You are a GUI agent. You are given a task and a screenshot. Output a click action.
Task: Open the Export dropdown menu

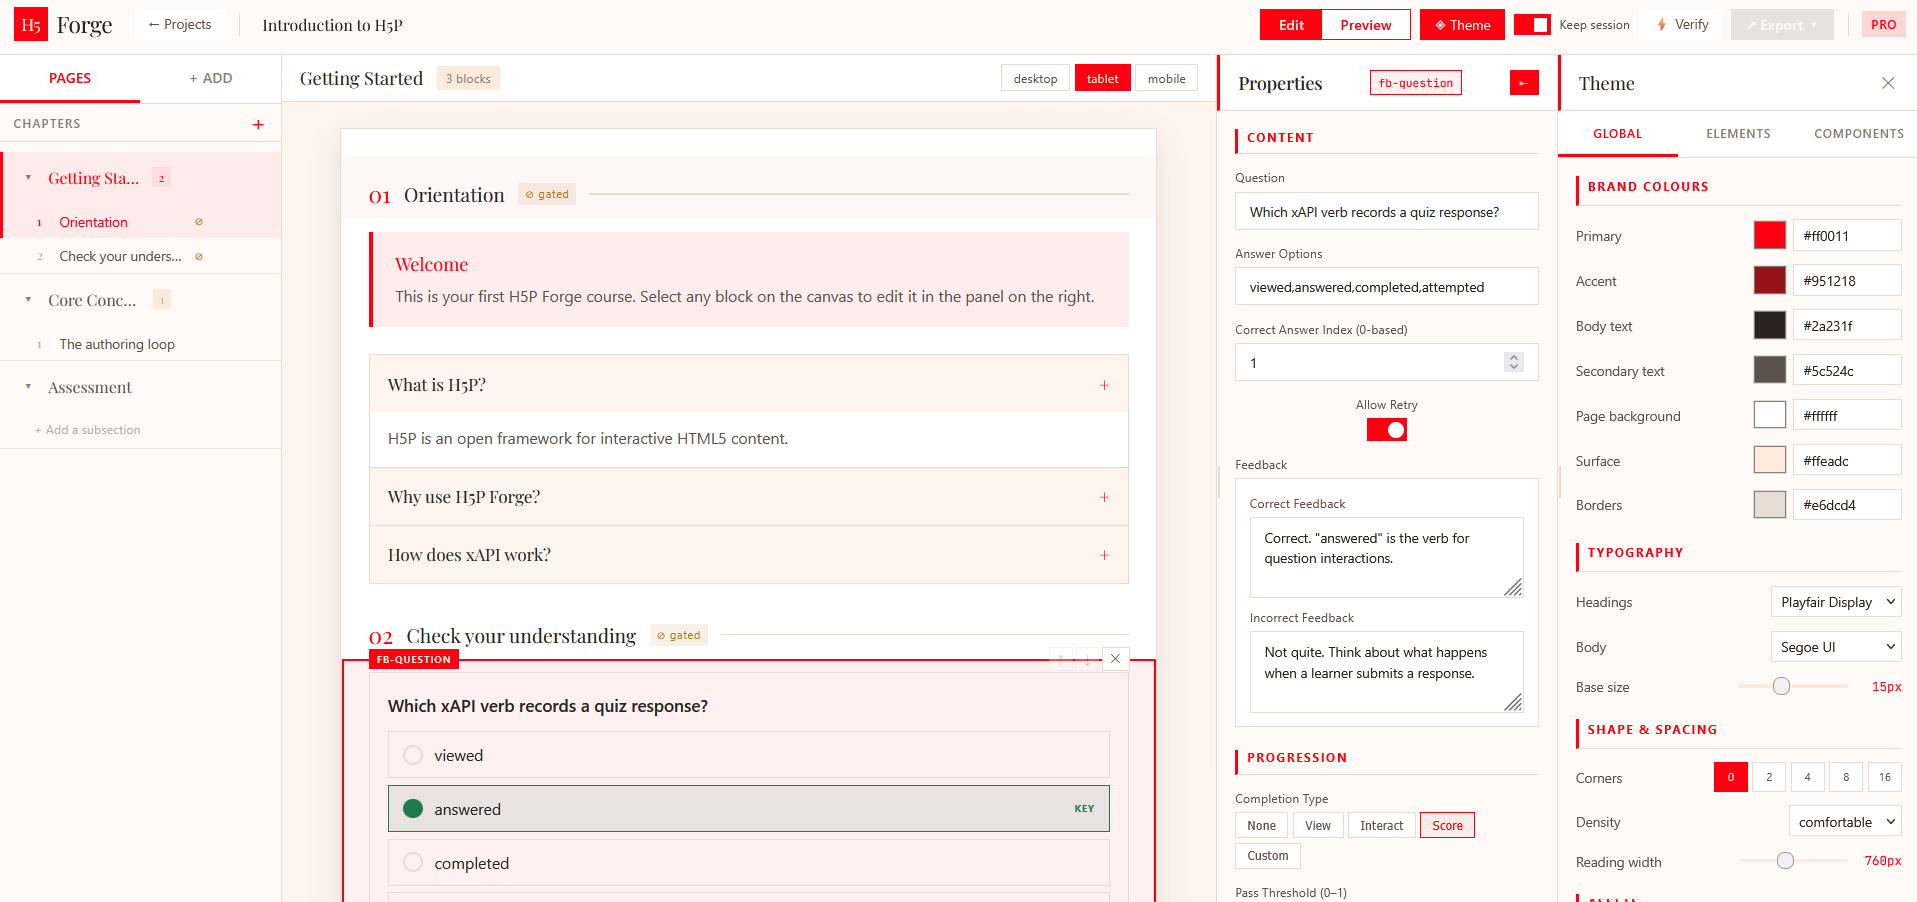(1782, 25)
